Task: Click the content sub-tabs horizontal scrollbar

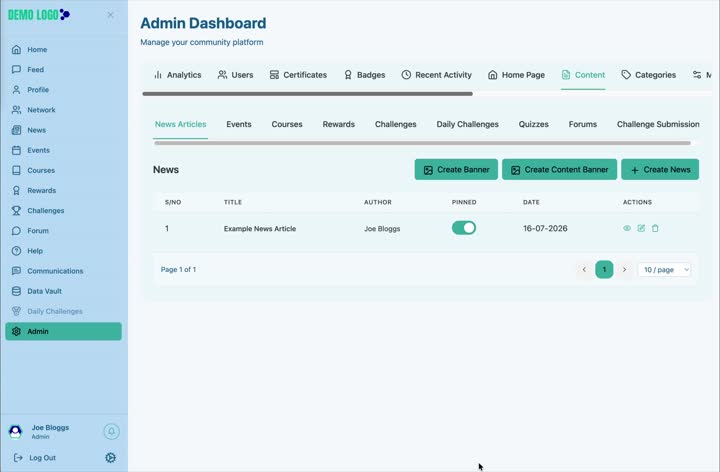Action: 422,143
